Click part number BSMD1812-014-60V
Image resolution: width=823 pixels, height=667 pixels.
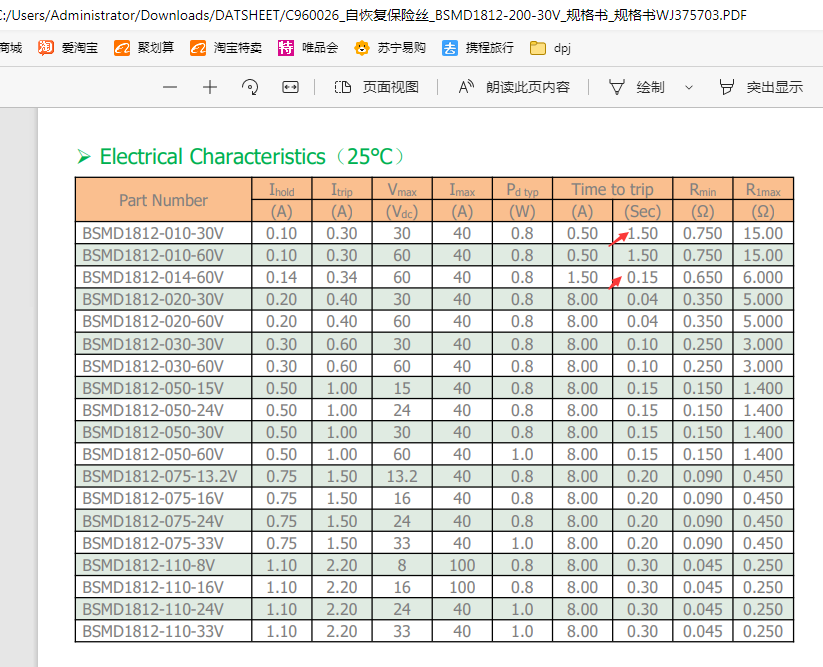[153, 277]
